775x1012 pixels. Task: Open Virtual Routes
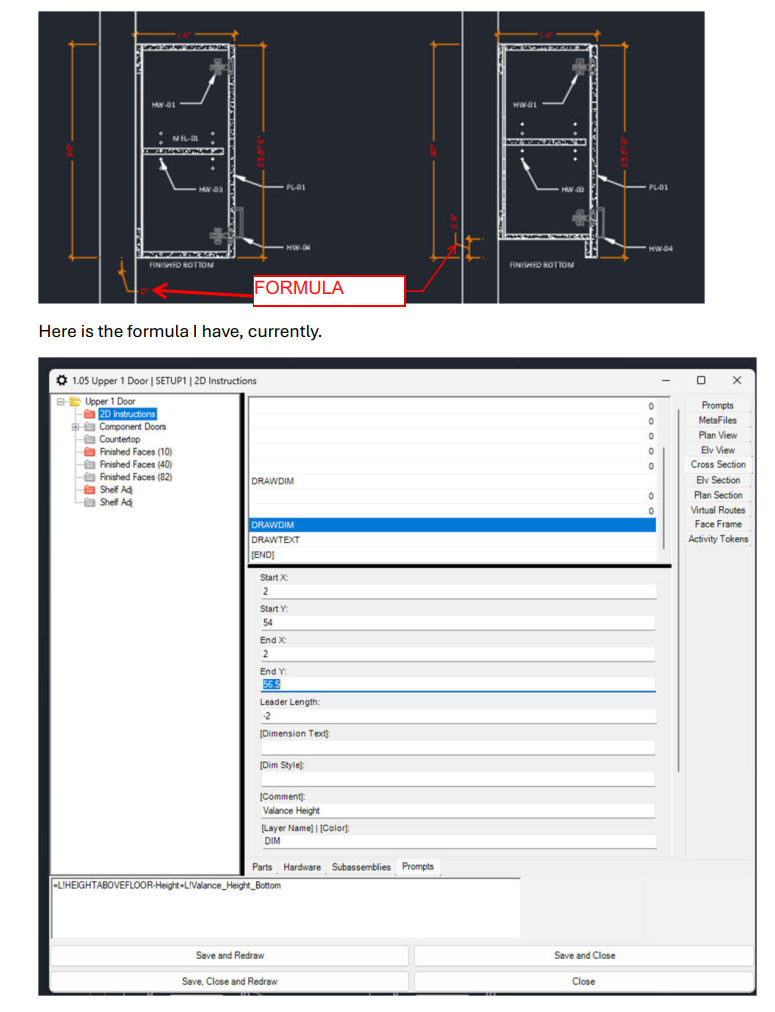tap(718, 510)
